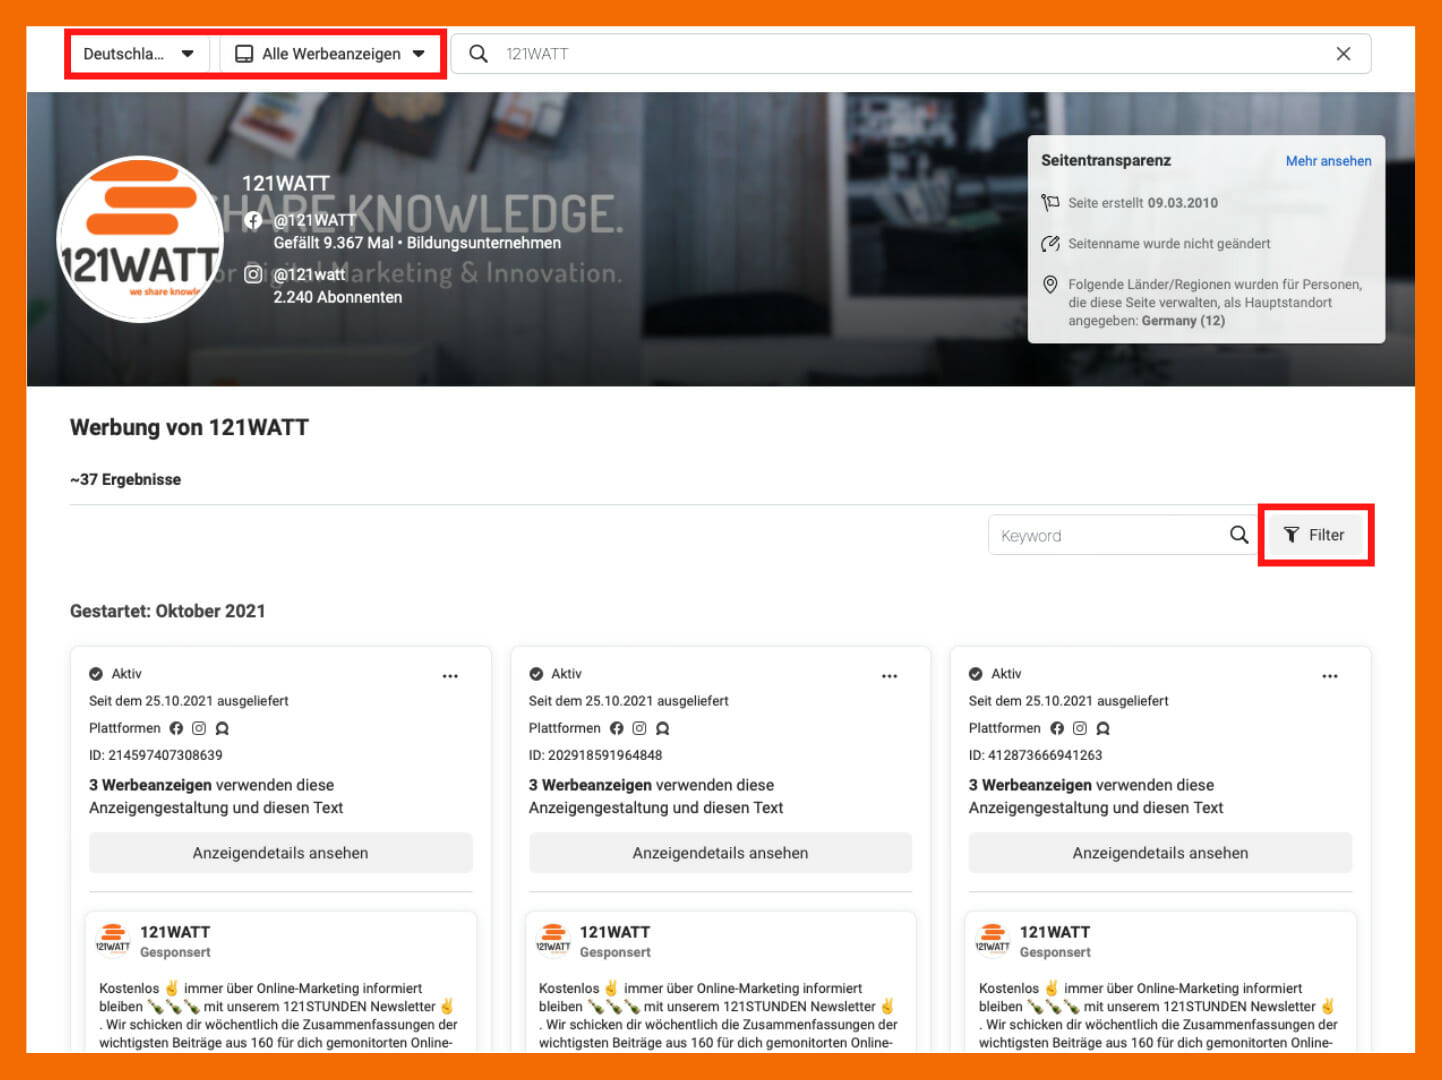This screenshot has width=1442, height=1080.
Task: Open the Deutschland country dropdown
Action: [139, 54]
